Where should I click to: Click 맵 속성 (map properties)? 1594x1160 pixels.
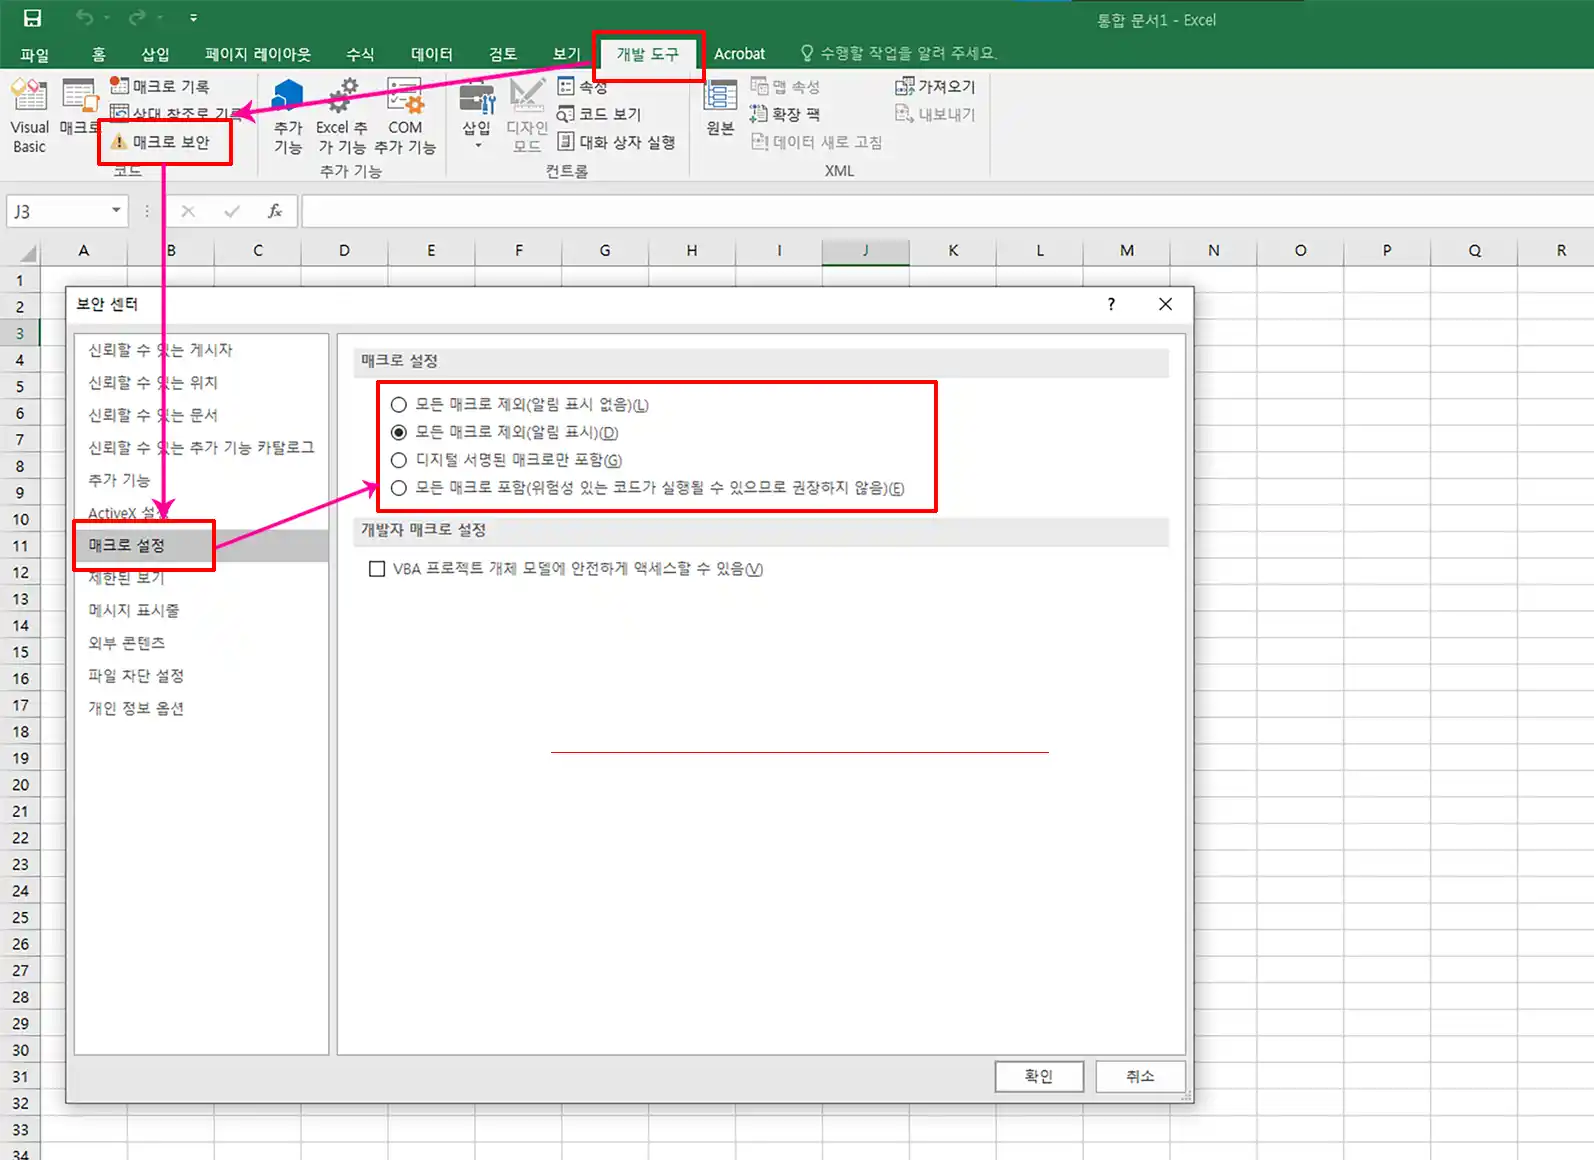tap(785, 87)
